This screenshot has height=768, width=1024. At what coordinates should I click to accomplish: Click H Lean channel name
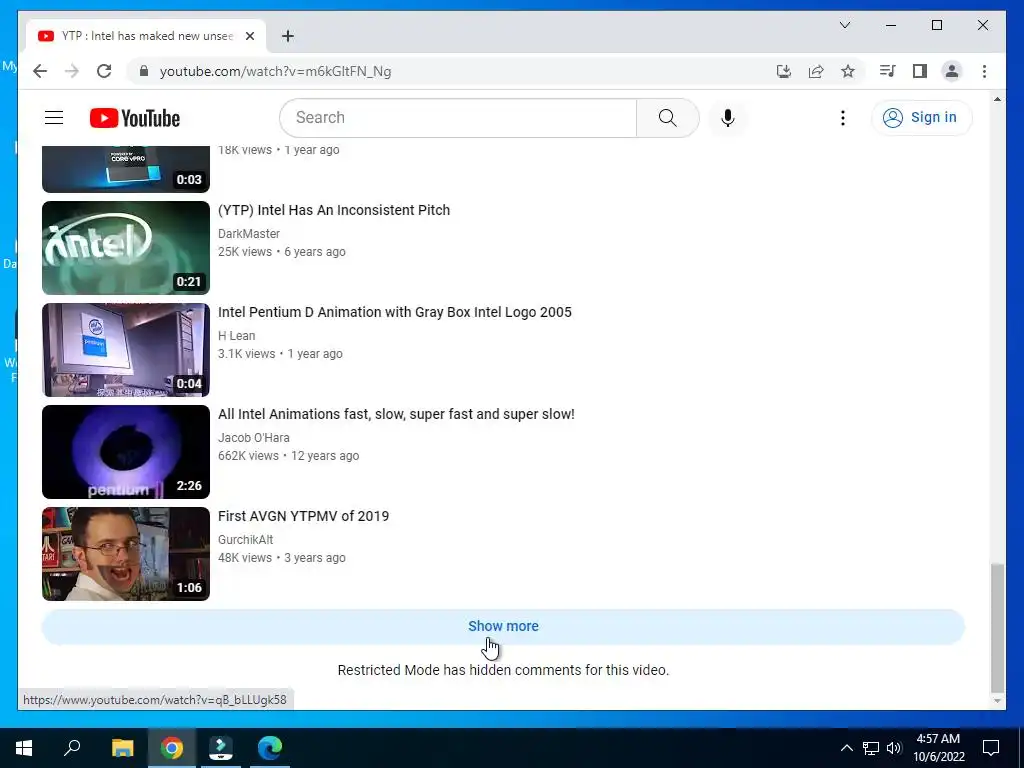(236, 336)
